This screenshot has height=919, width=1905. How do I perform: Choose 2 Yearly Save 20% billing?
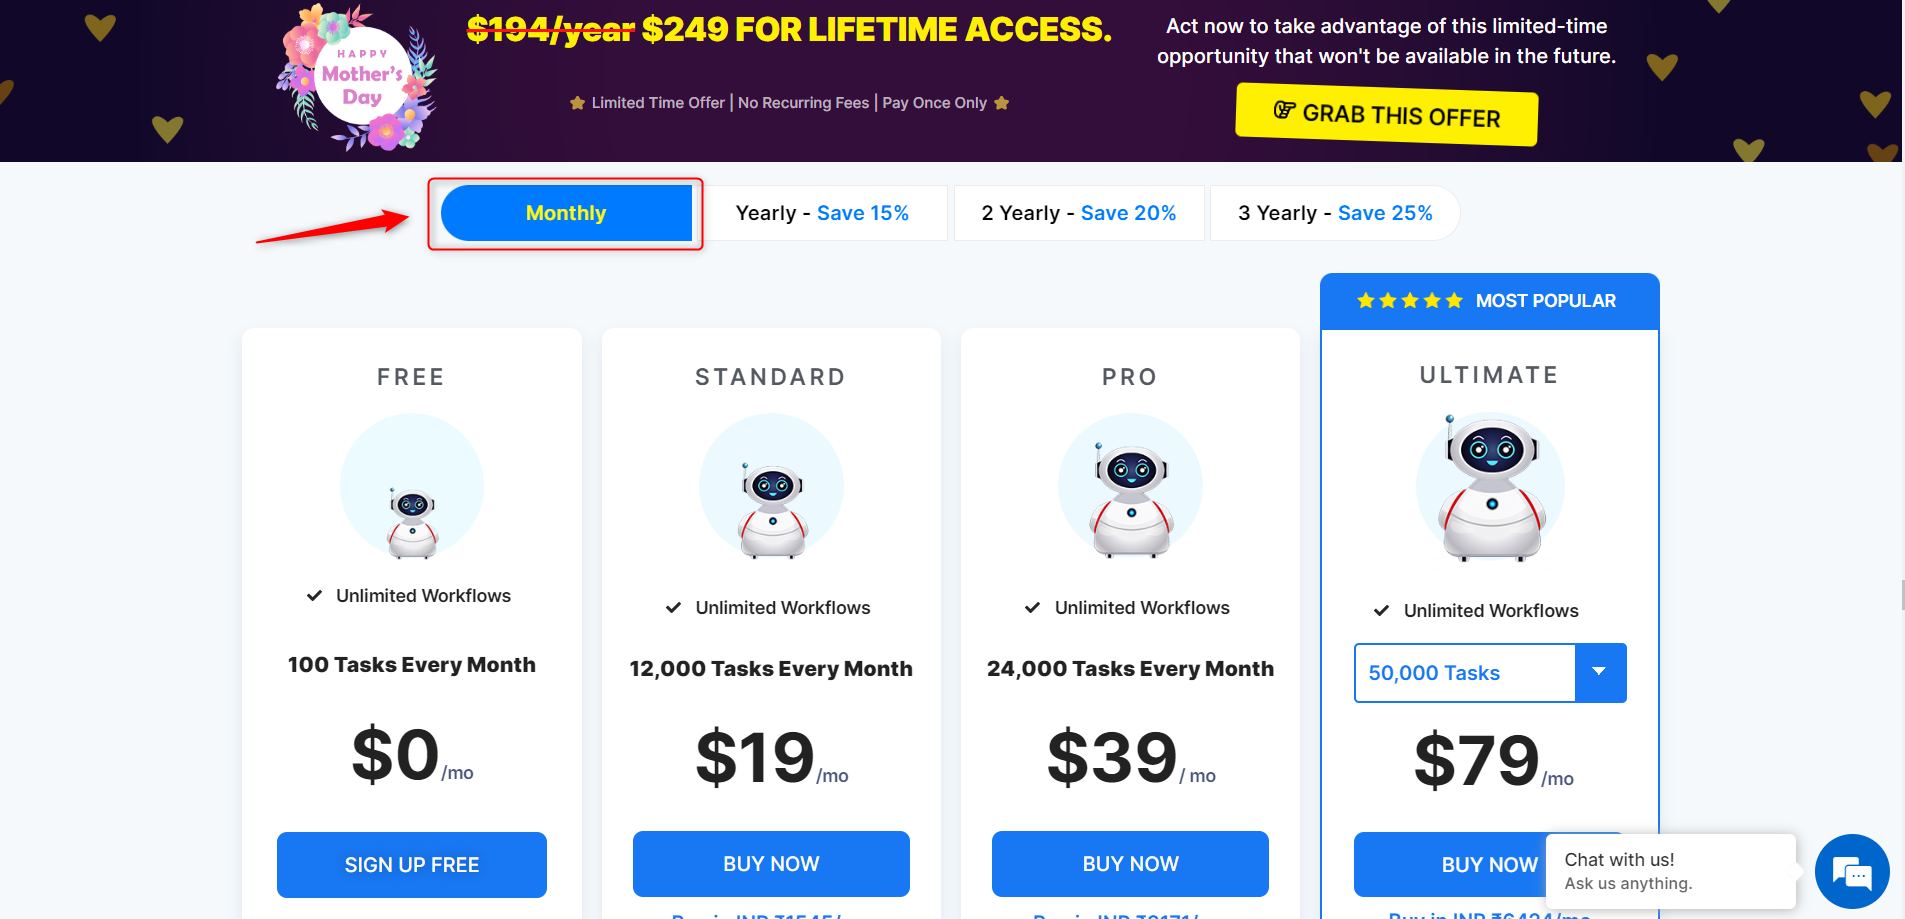(1078, 213)
